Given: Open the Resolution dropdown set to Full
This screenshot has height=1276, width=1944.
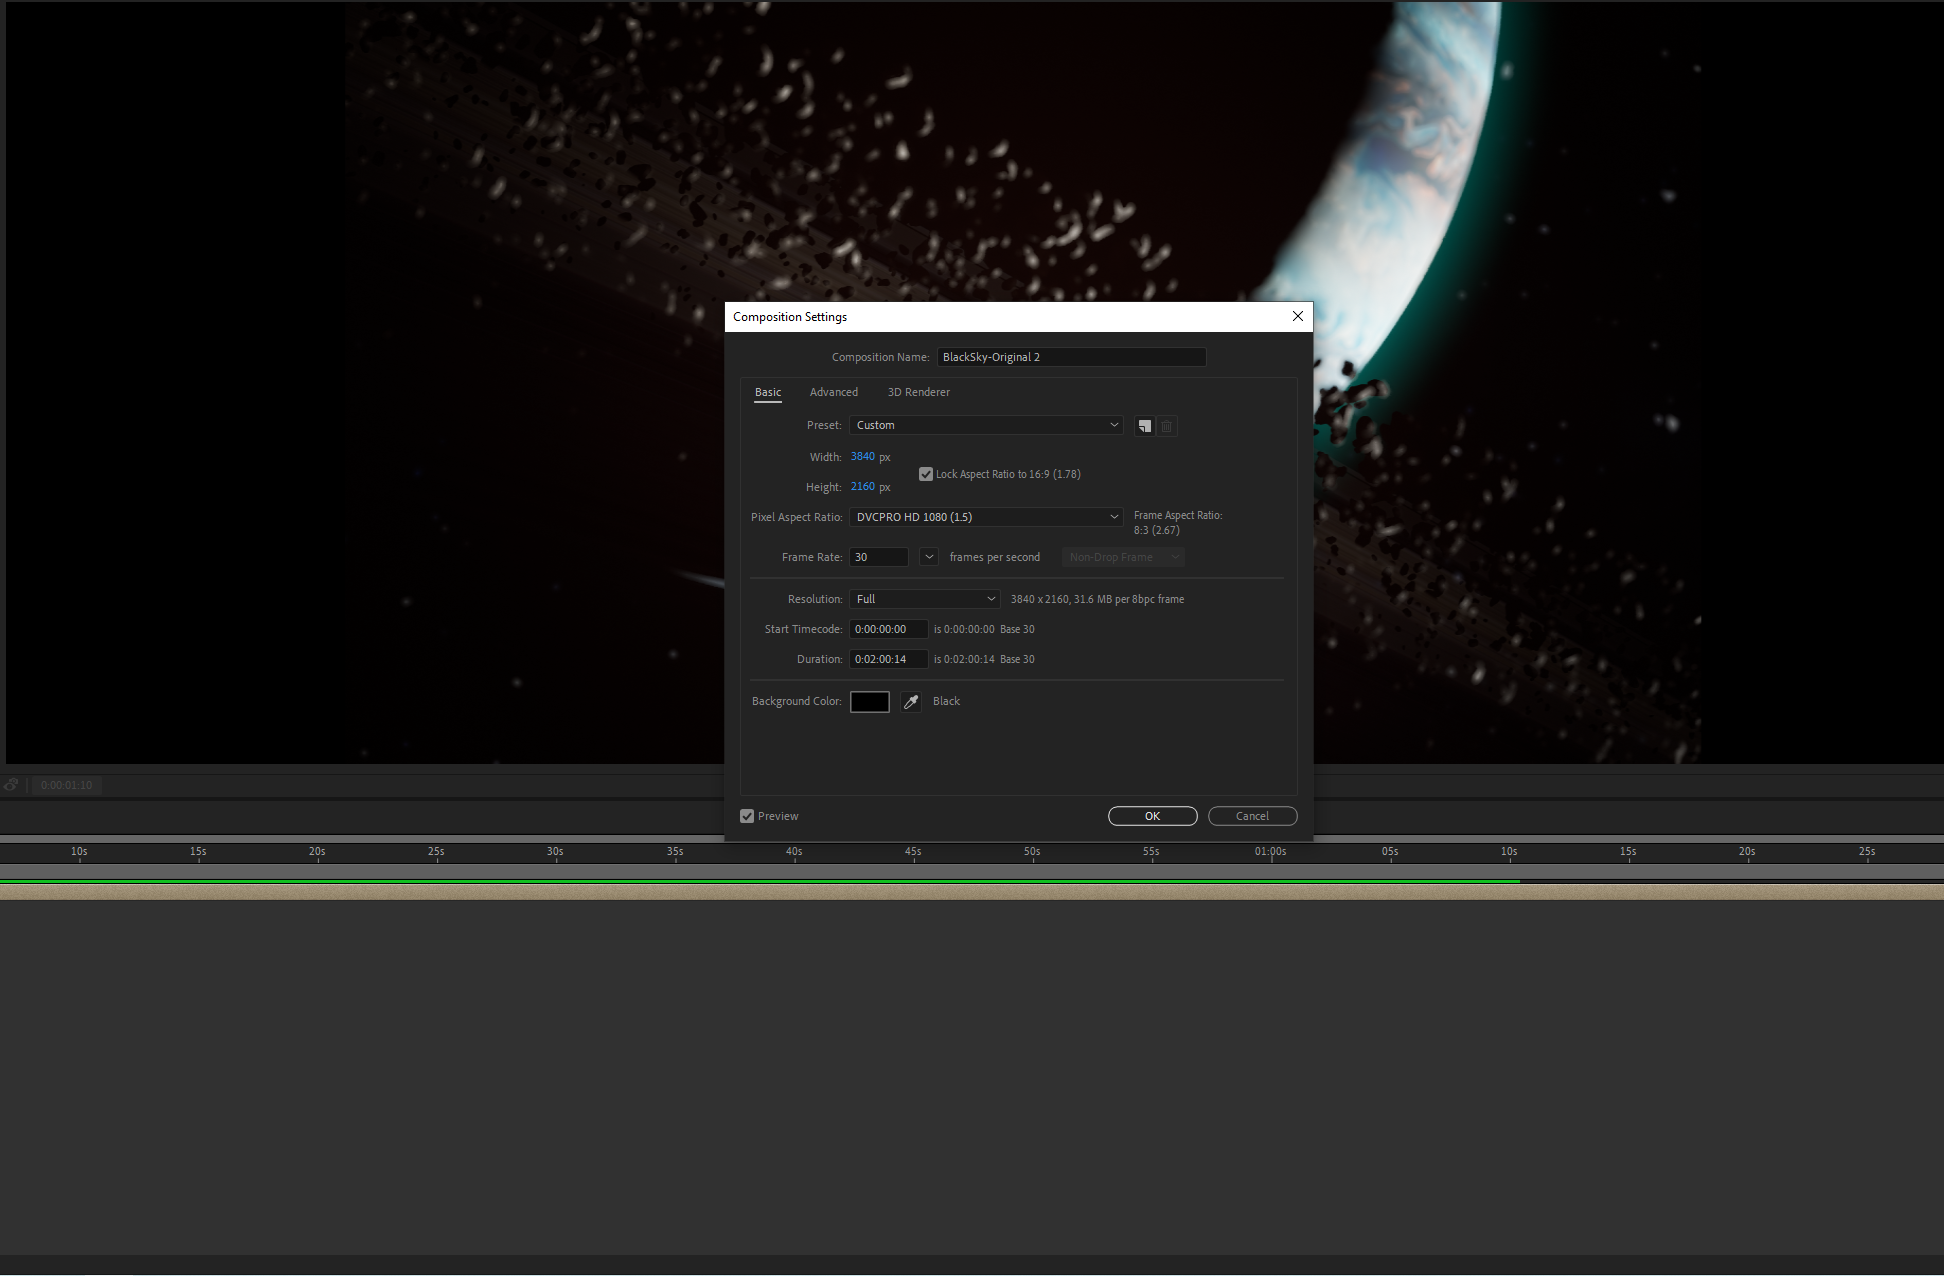Looking at the screenshot, I should click(x=924, y=599).
